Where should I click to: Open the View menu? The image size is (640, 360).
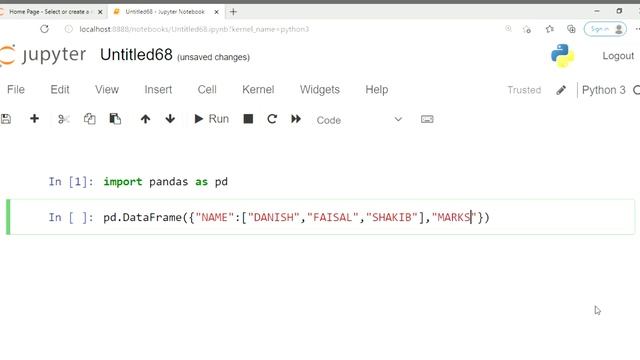pyautogui.click(x=107, y=89)
